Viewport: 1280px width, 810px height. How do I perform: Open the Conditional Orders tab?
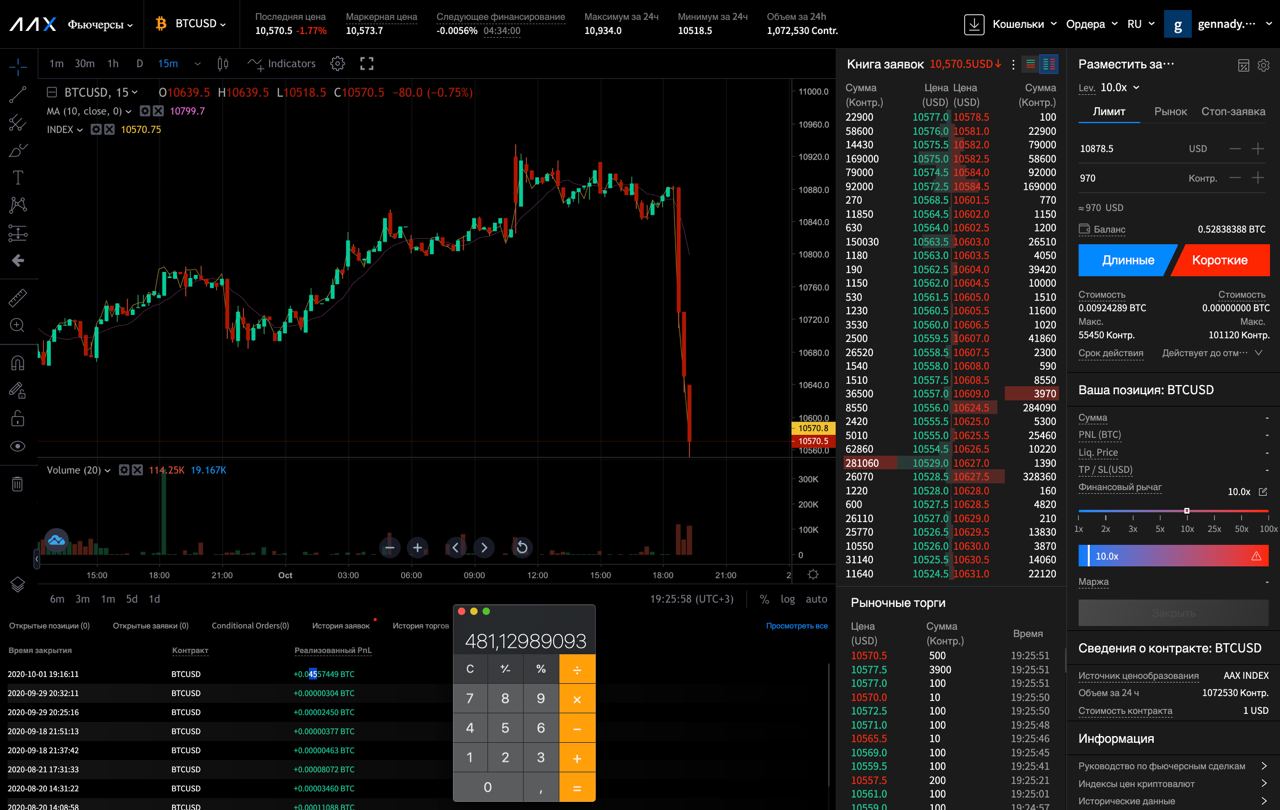[x=250, y=626]
